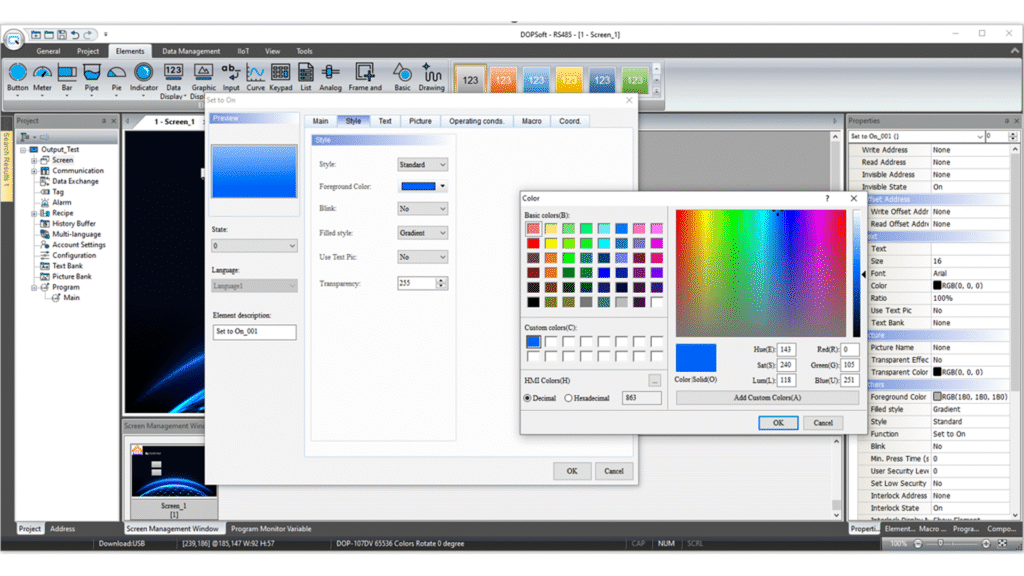Pick the Indicator element icon
The width and height of the screenshot is (1024, 576).
tap(143, 72)
